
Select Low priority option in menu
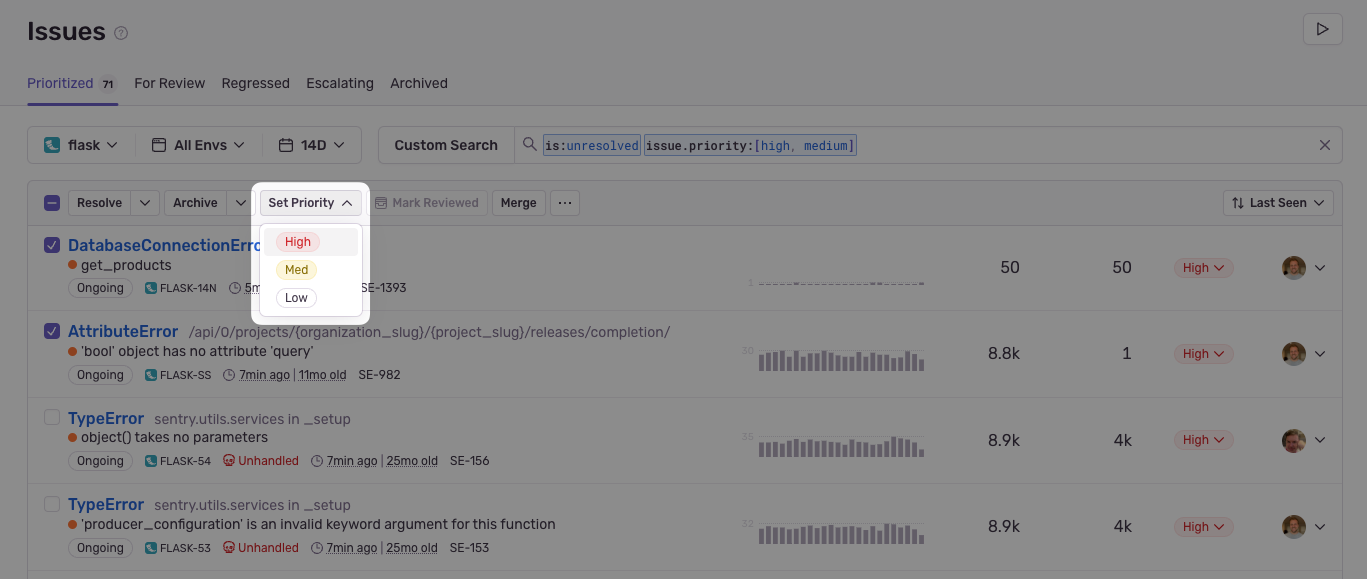coord(296,298)
